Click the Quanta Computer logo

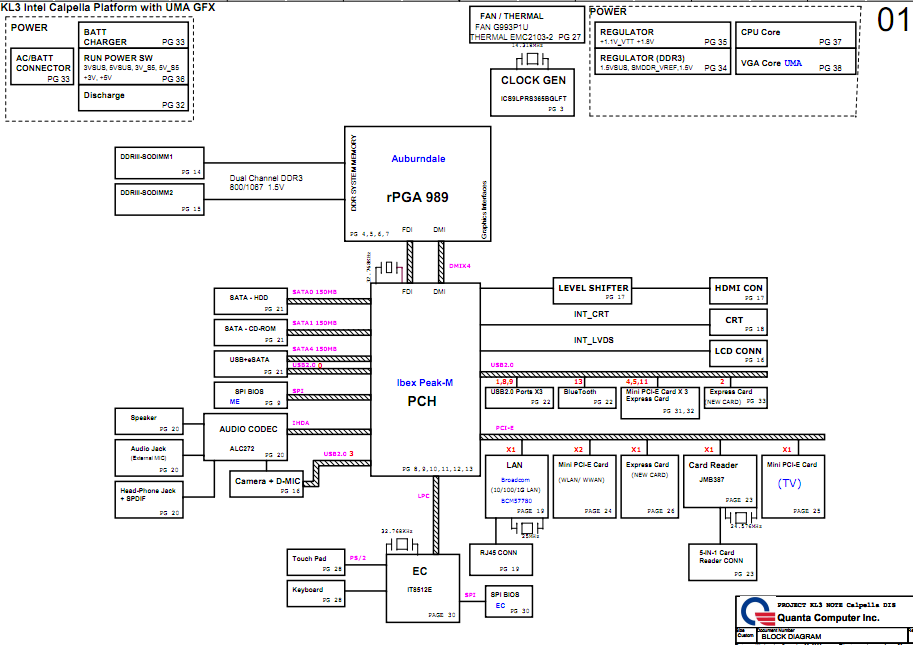coord(757,612)
